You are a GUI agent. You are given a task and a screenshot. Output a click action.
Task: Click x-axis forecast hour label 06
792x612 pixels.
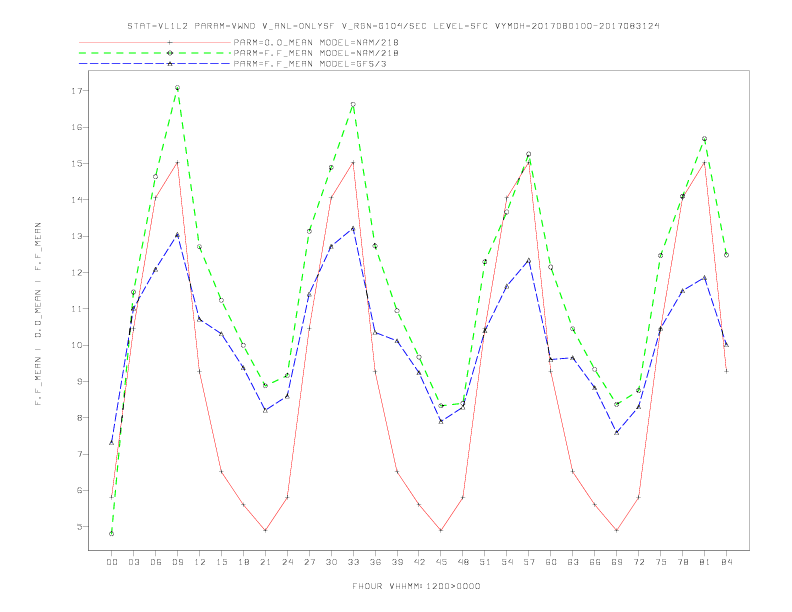156,562
